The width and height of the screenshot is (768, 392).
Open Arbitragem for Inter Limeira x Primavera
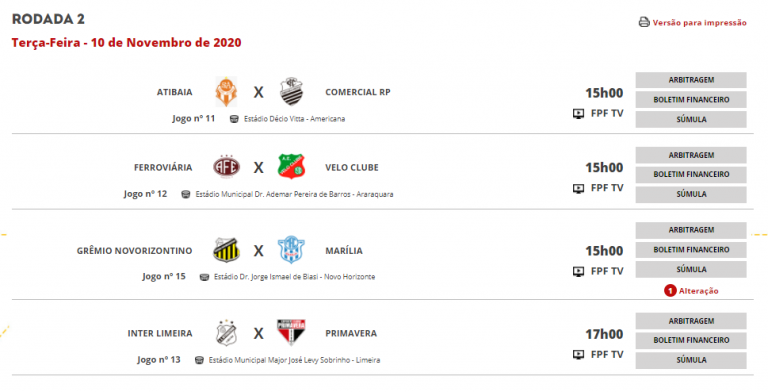pos(691,321)
